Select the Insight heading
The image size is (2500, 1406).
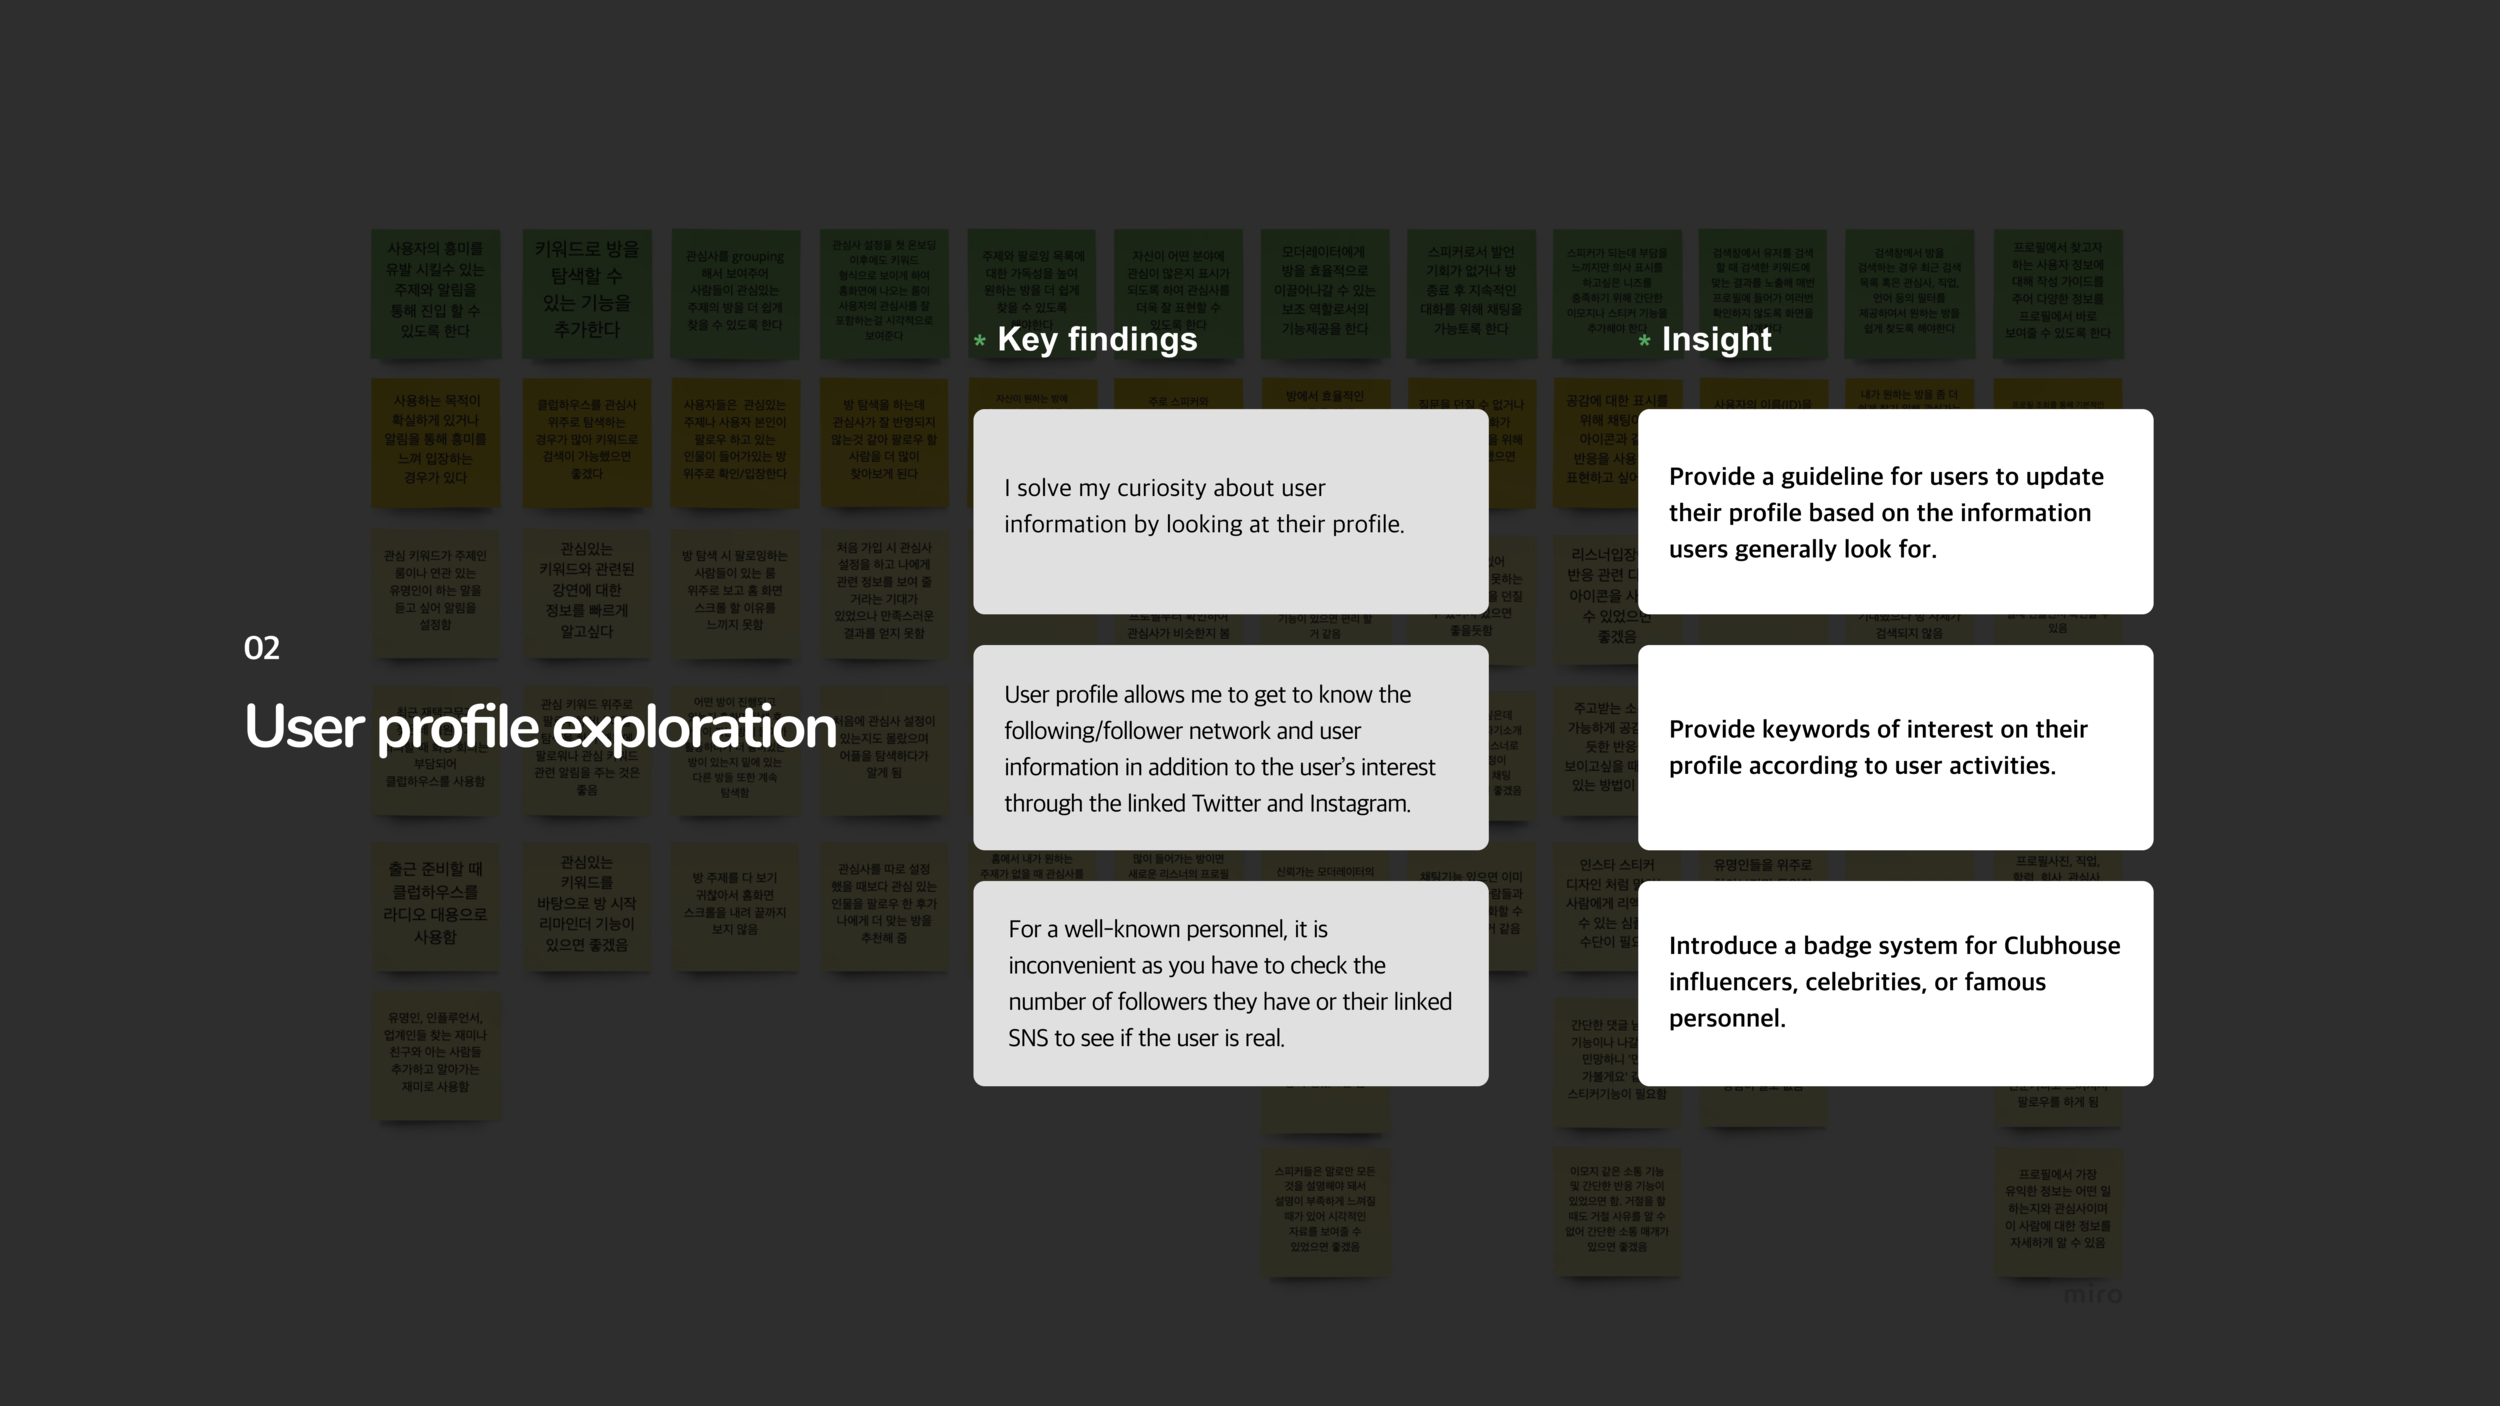[x=1716, y=339]
